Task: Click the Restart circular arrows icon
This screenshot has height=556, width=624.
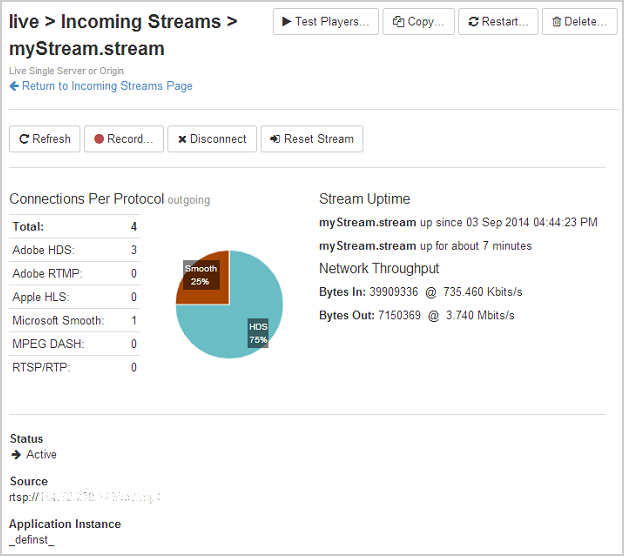Action: [473, 22]
